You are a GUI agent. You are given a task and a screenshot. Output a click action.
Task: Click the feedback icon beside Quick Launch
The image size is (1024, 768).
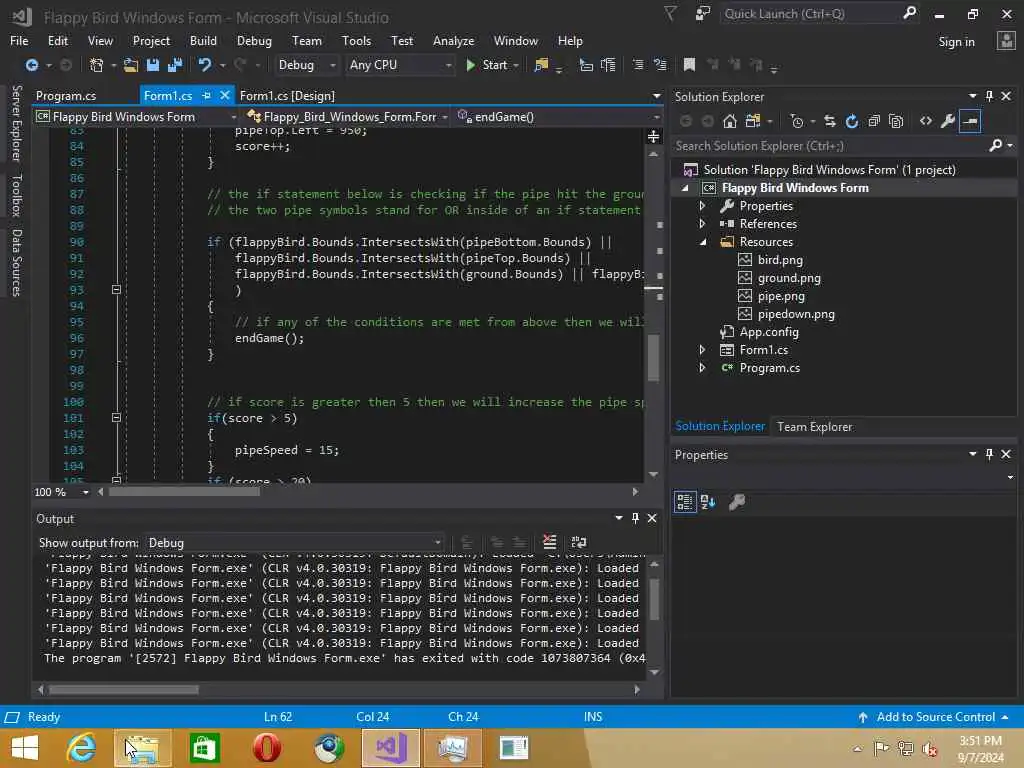tap(703, 14)
